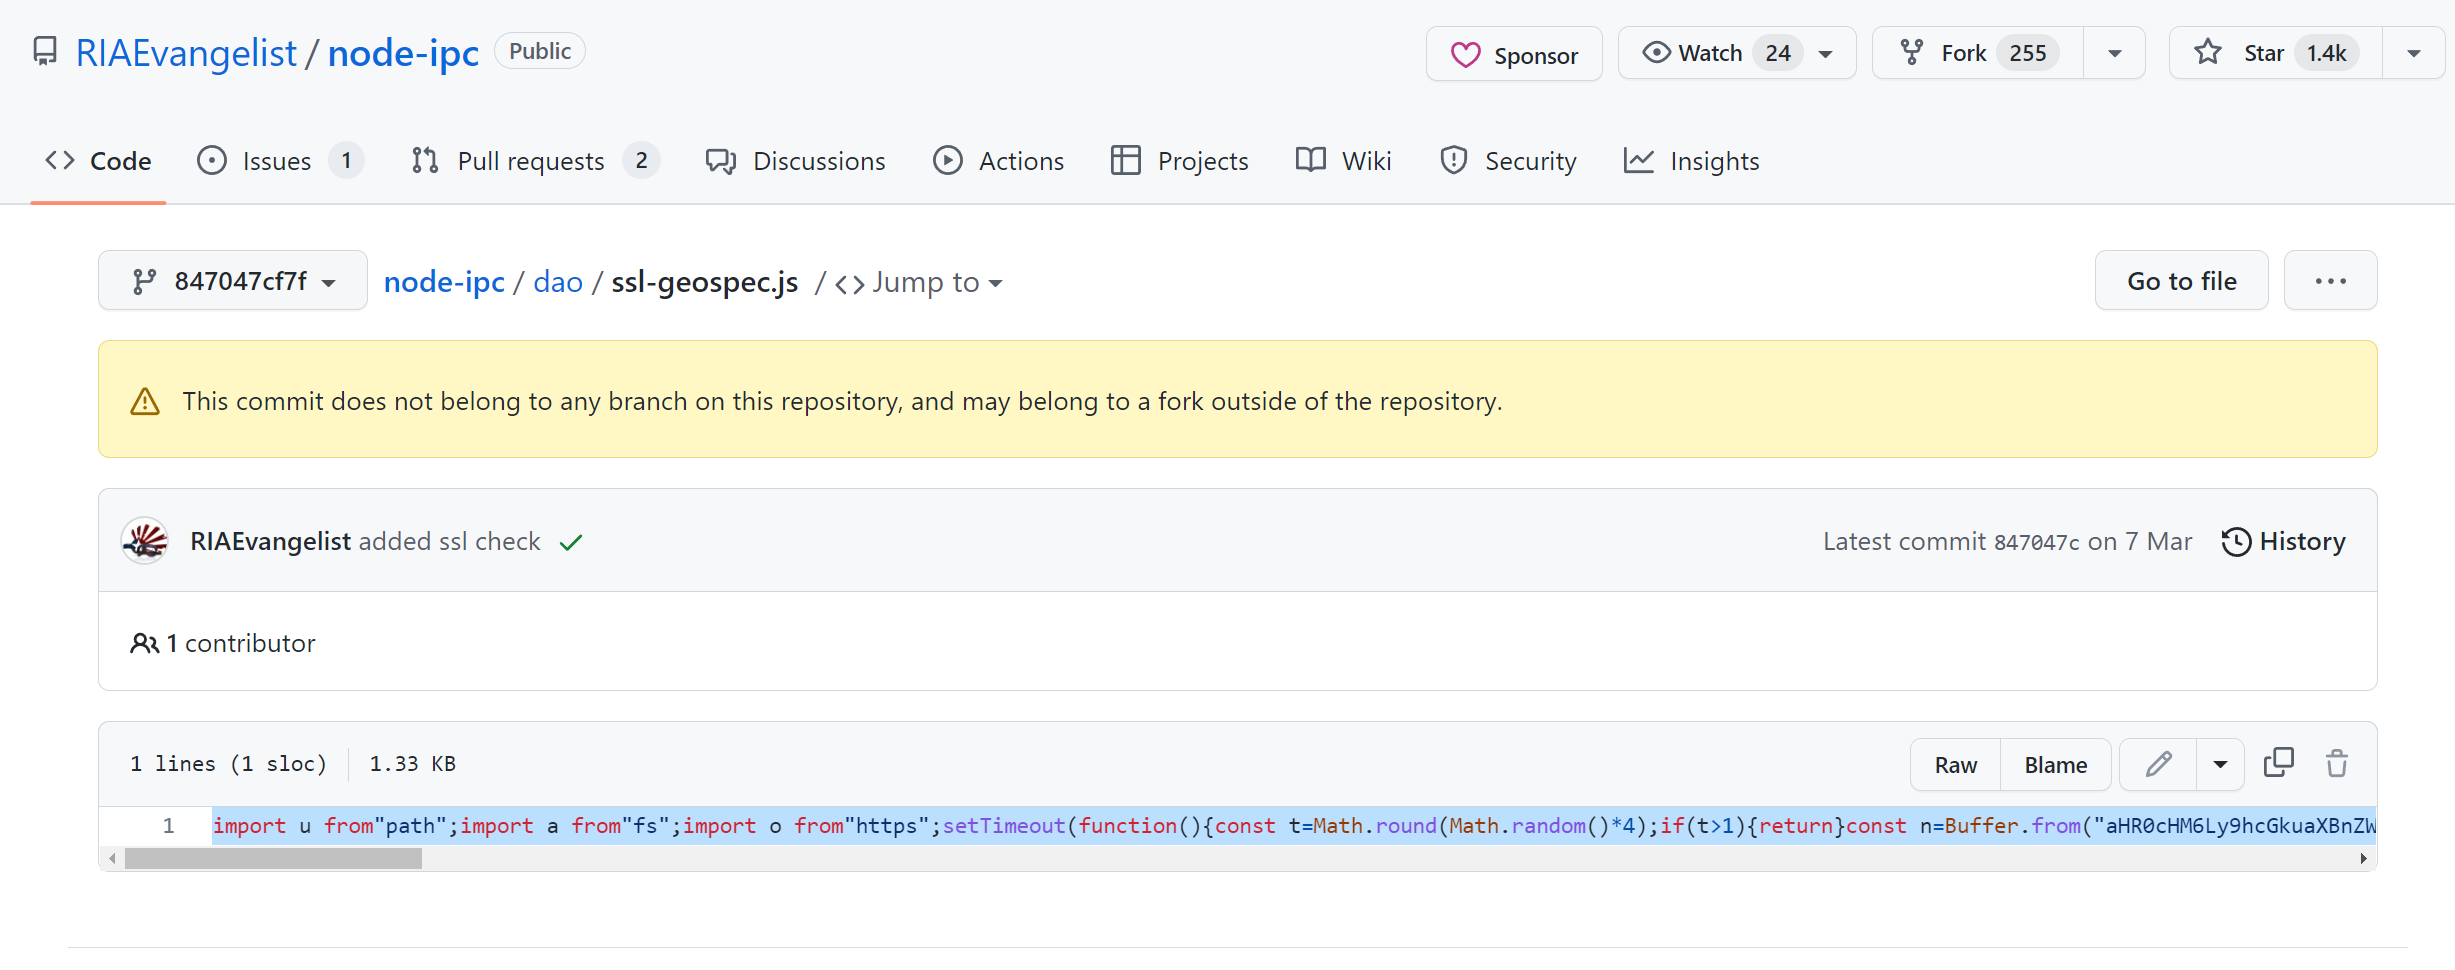This screenshot has width=2455, height=970.
Task: Open the Issues tab
Action: [280, 161]
